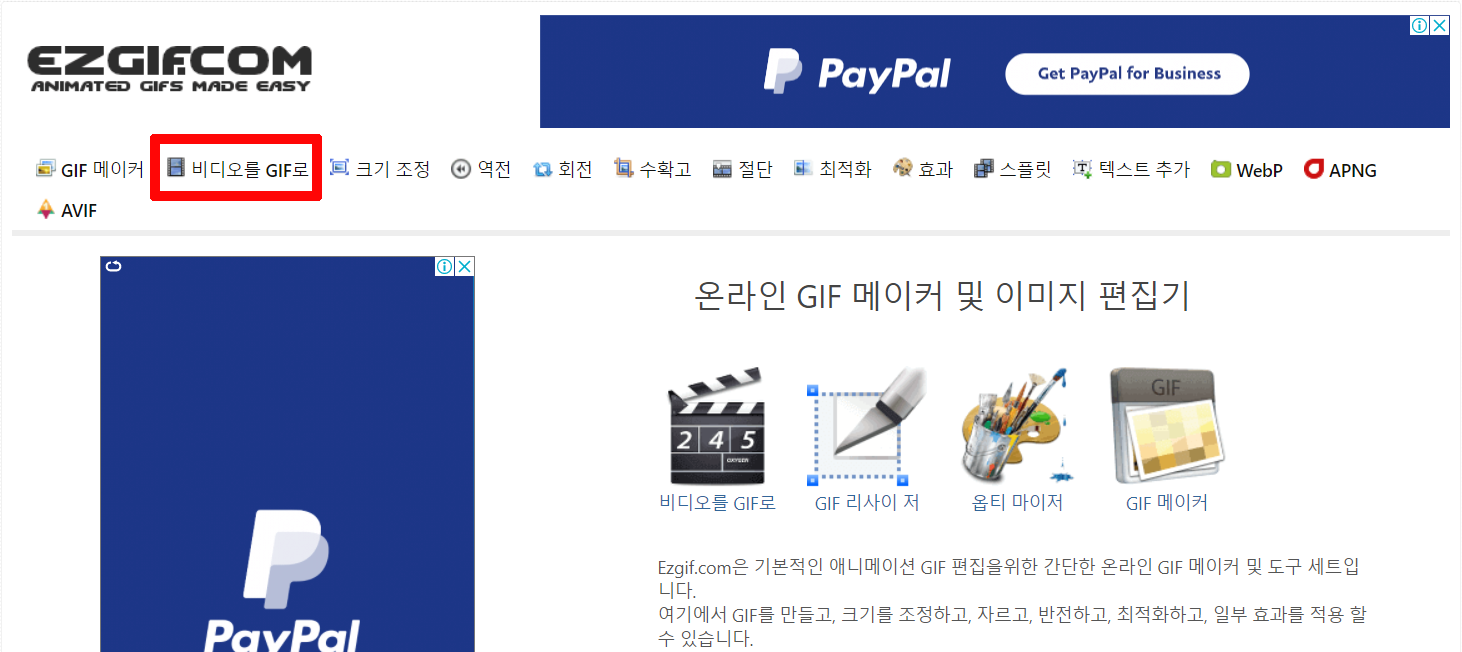Click the Ezgif.com은 기본적인 description paragraph
The width and height of the screenshot is (1462, 652).
tap(1012, 603)
